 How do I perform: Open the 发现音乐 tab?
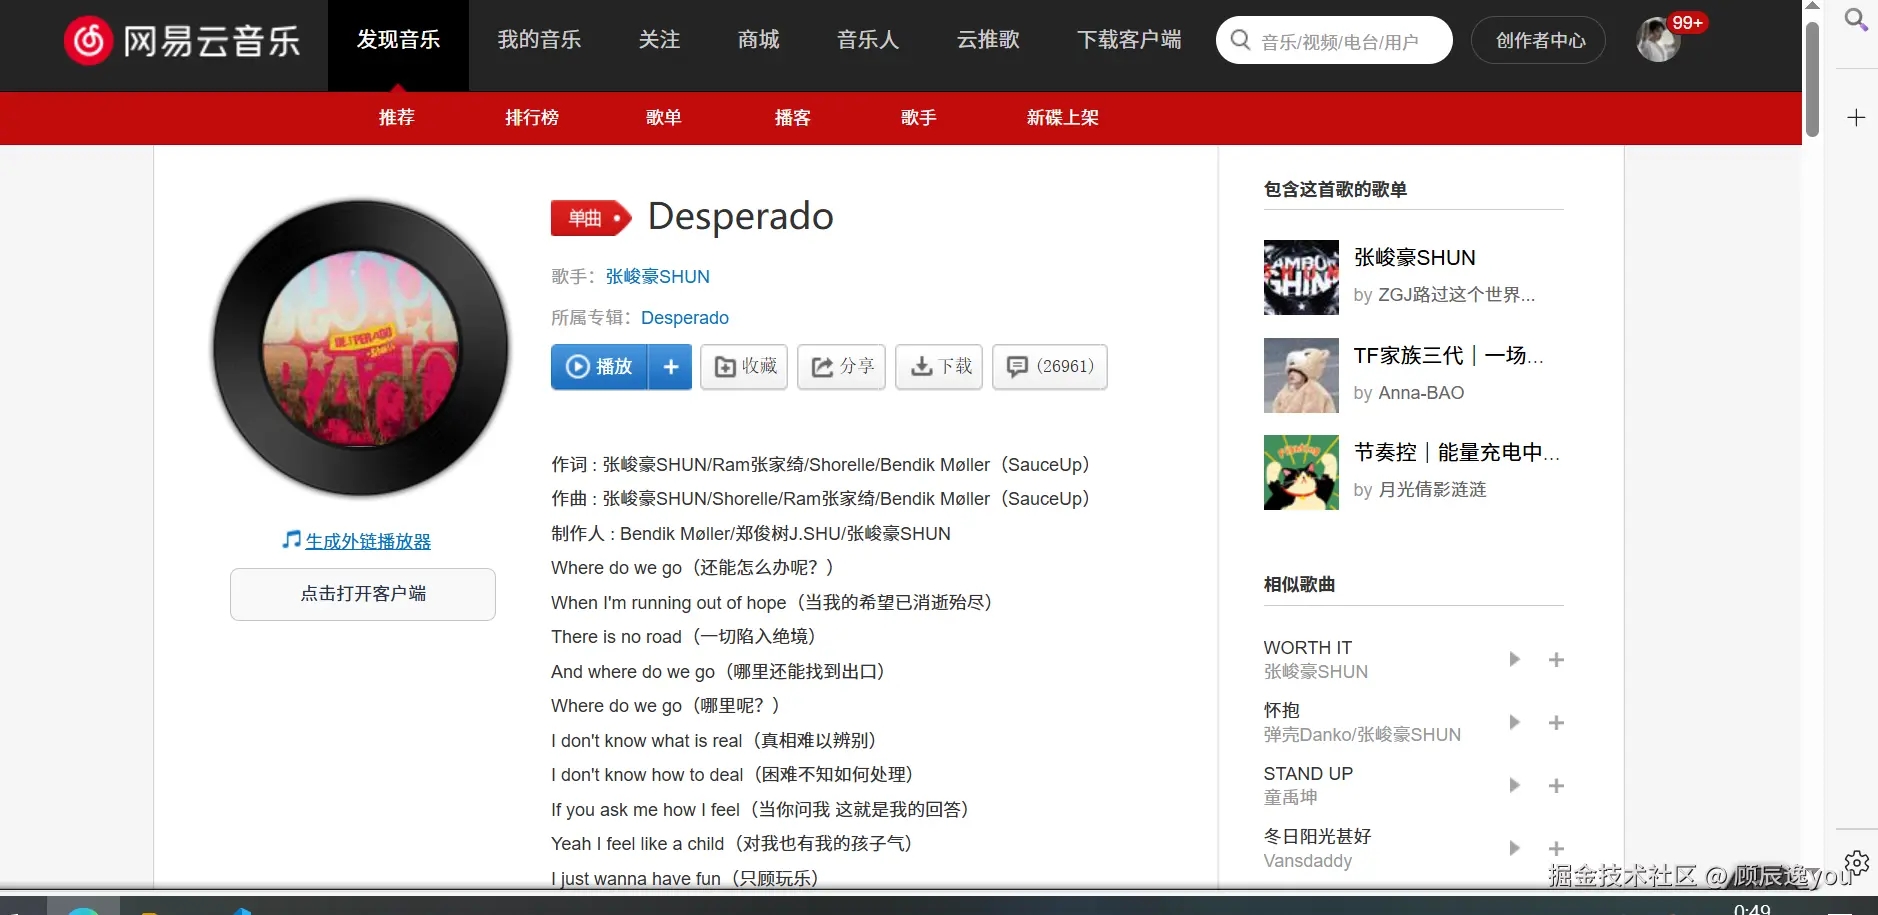[398, 40]
